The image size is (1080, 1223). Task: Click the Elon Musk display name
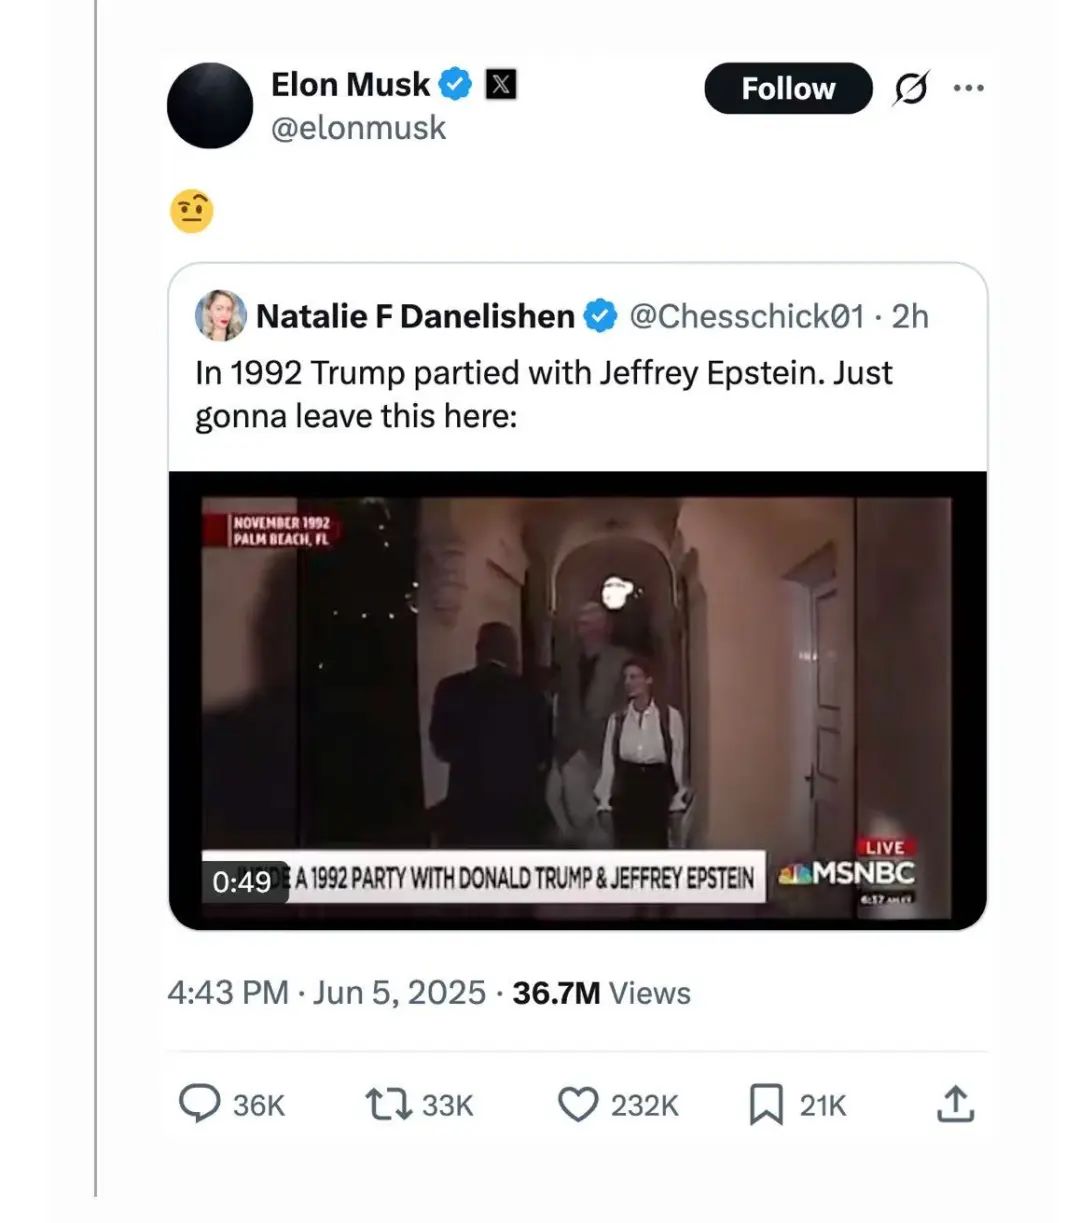[x=350, y=85]
